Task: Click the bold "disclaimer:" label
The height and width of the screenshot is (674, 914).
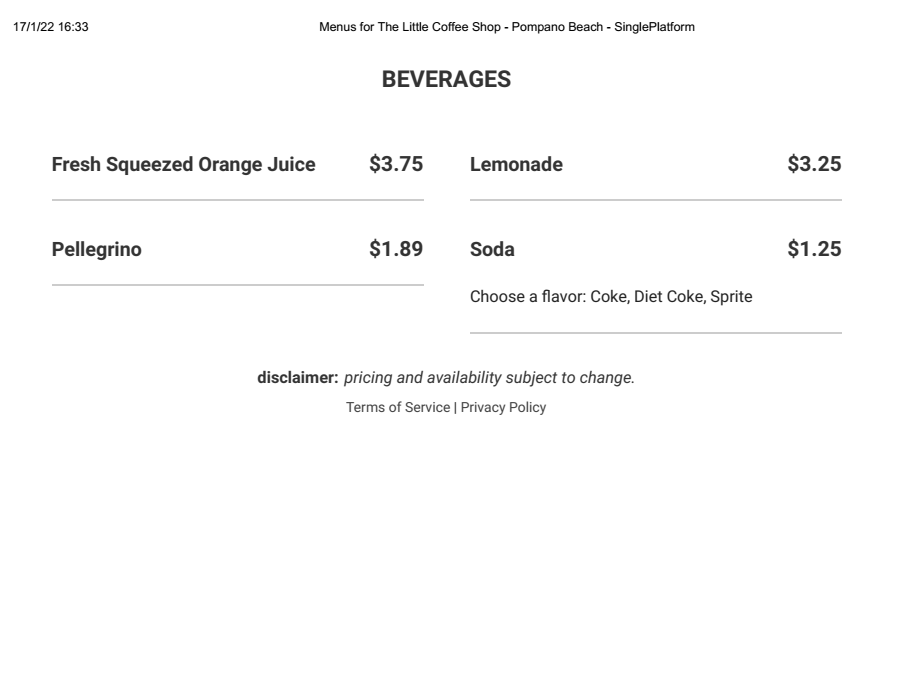Action: [x=298, y=378]
